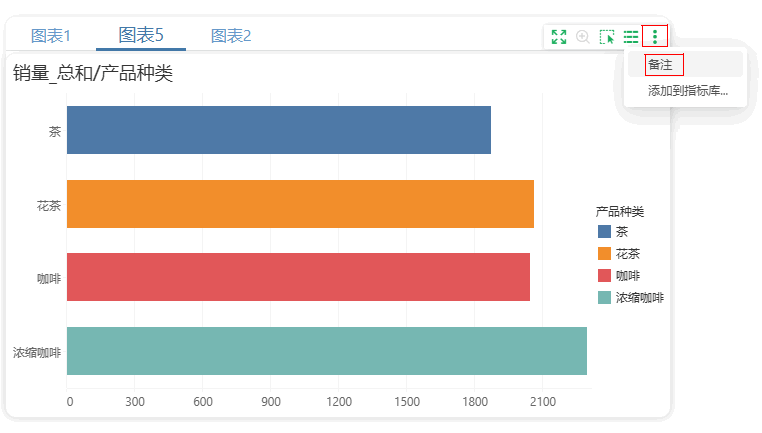Open the three-dot more options menu

point(655,36)
